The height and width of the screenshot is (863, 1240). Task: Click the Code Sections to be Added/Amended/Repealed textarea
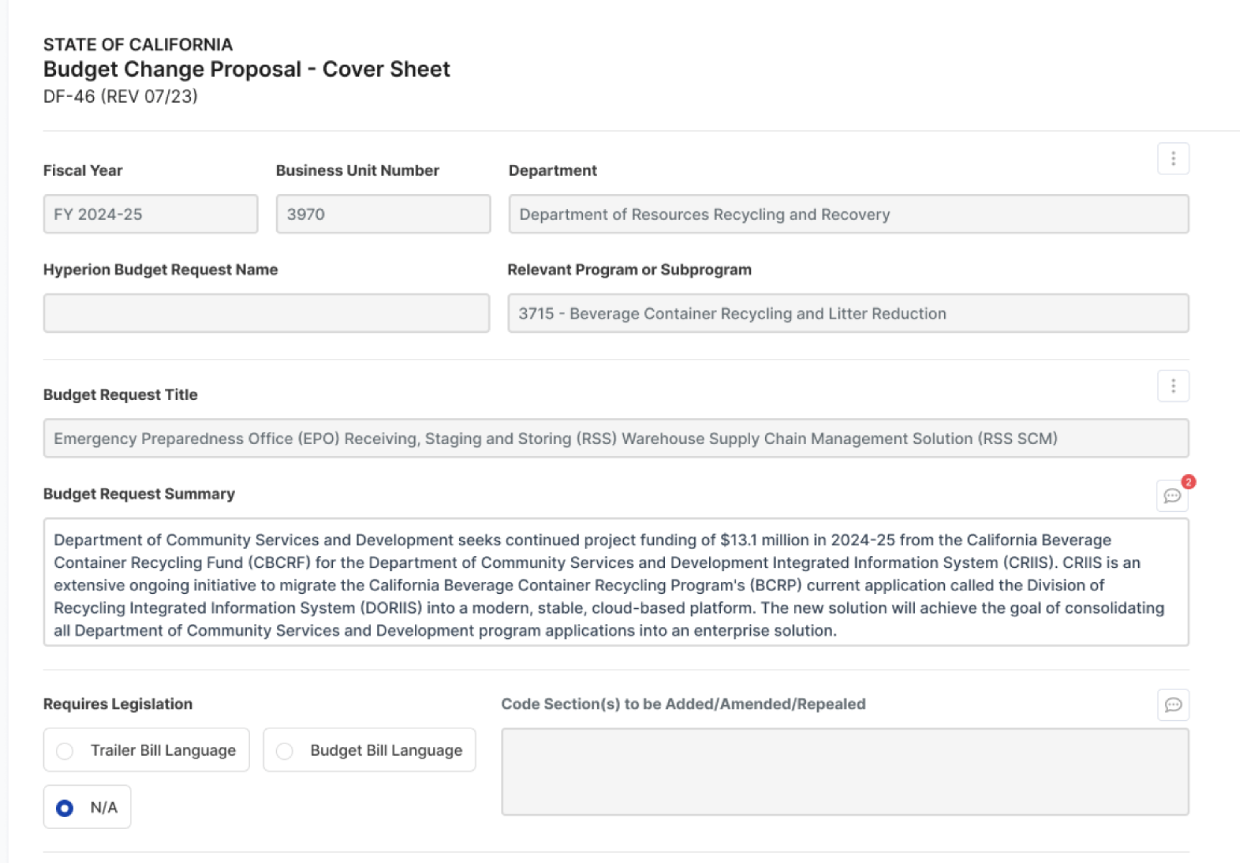point(846,770)
